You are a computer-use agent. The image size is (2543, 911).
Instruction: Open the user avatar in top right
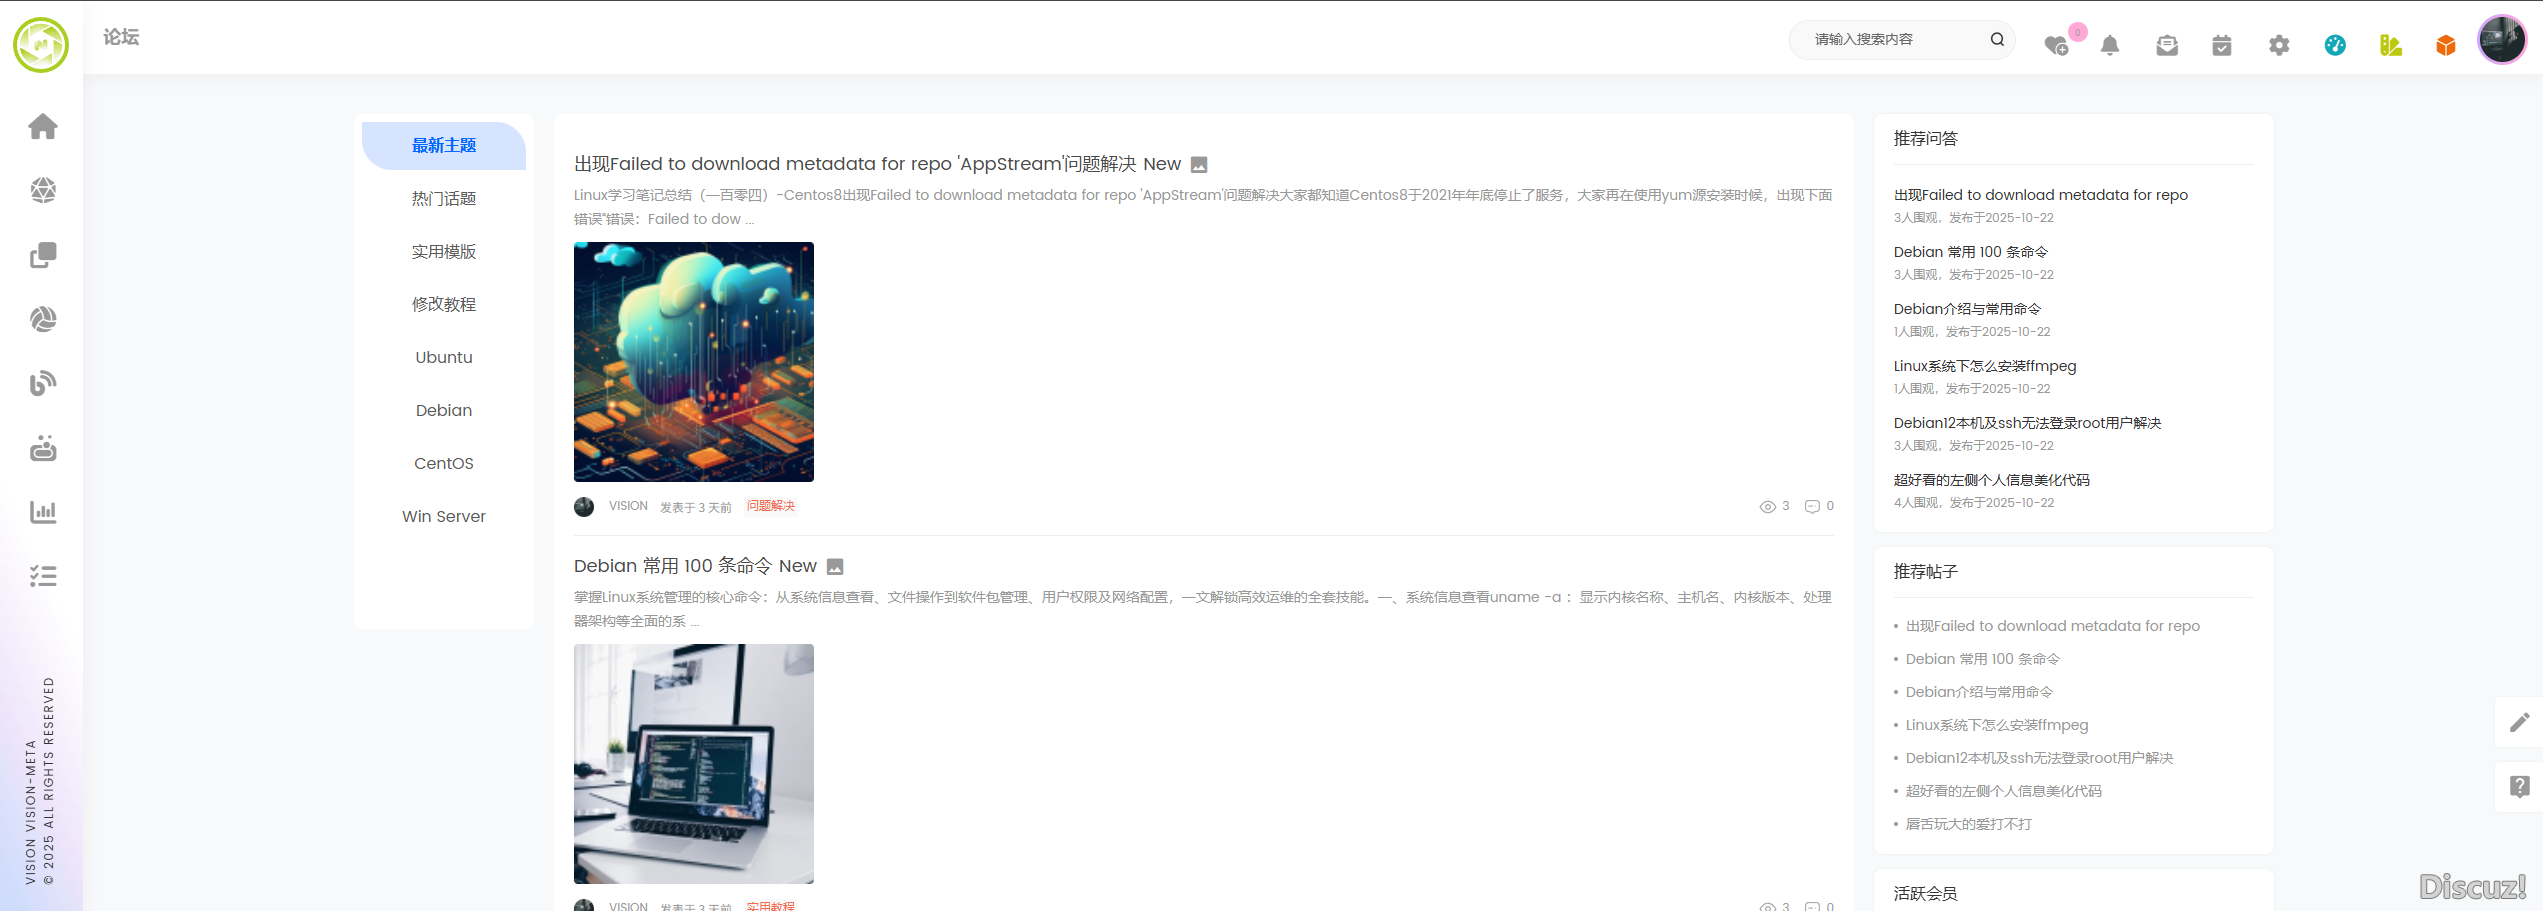coord(2502,40)
